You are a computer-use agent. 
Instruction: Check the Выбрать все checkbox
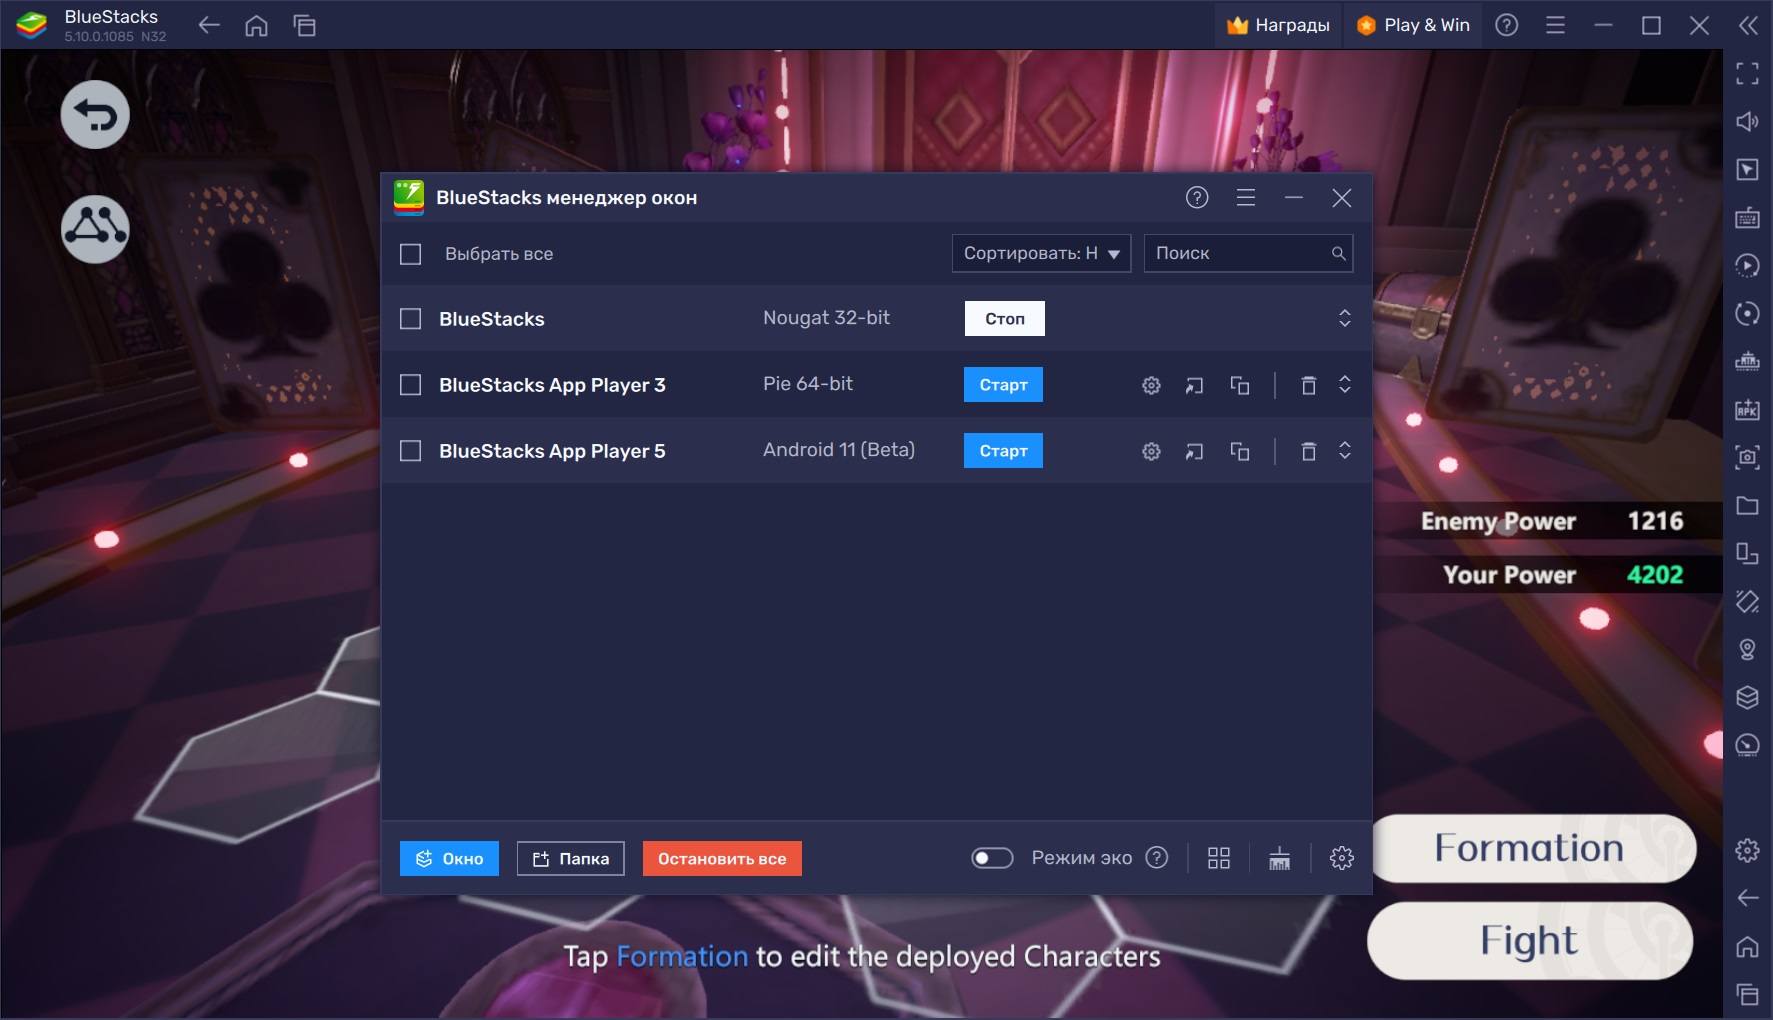(411, 254)
